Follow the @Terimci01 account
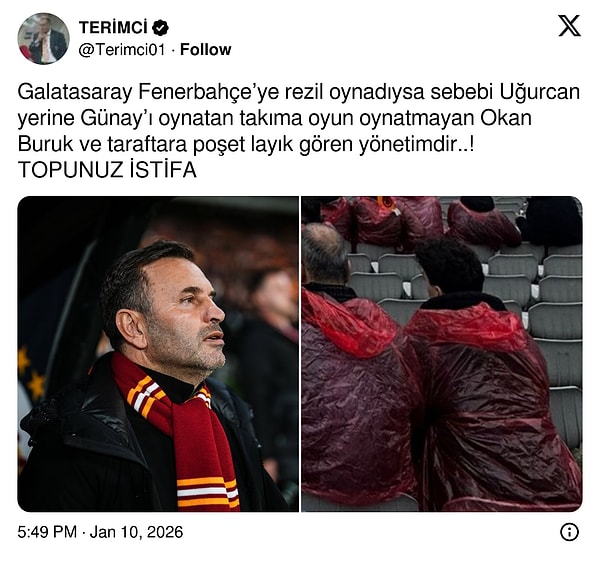600x562 pixels. [205, 50]
